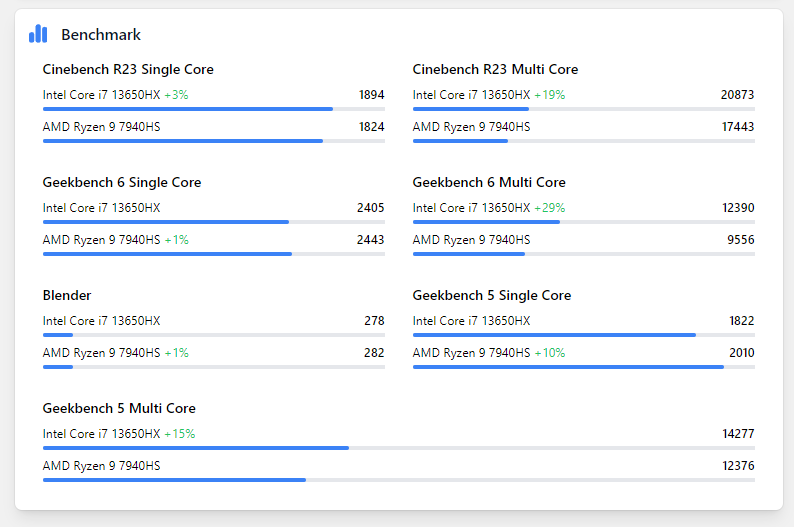794x527 pixels.
Task: Click the Geekbench 6 Multi Core heading
Action: (x=489, y=182)
